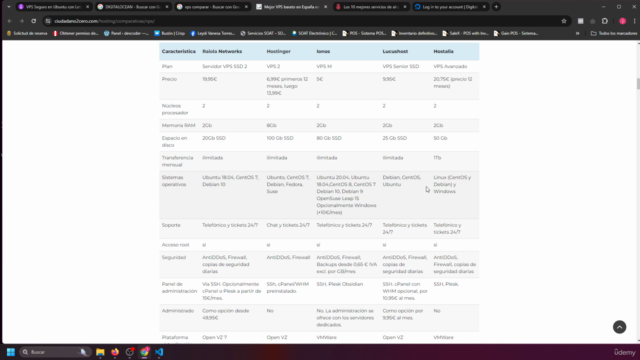This screenshot has width=640, height=360.
Task: Click the 'Hostalia' column header
Action: tap(443, 51)
